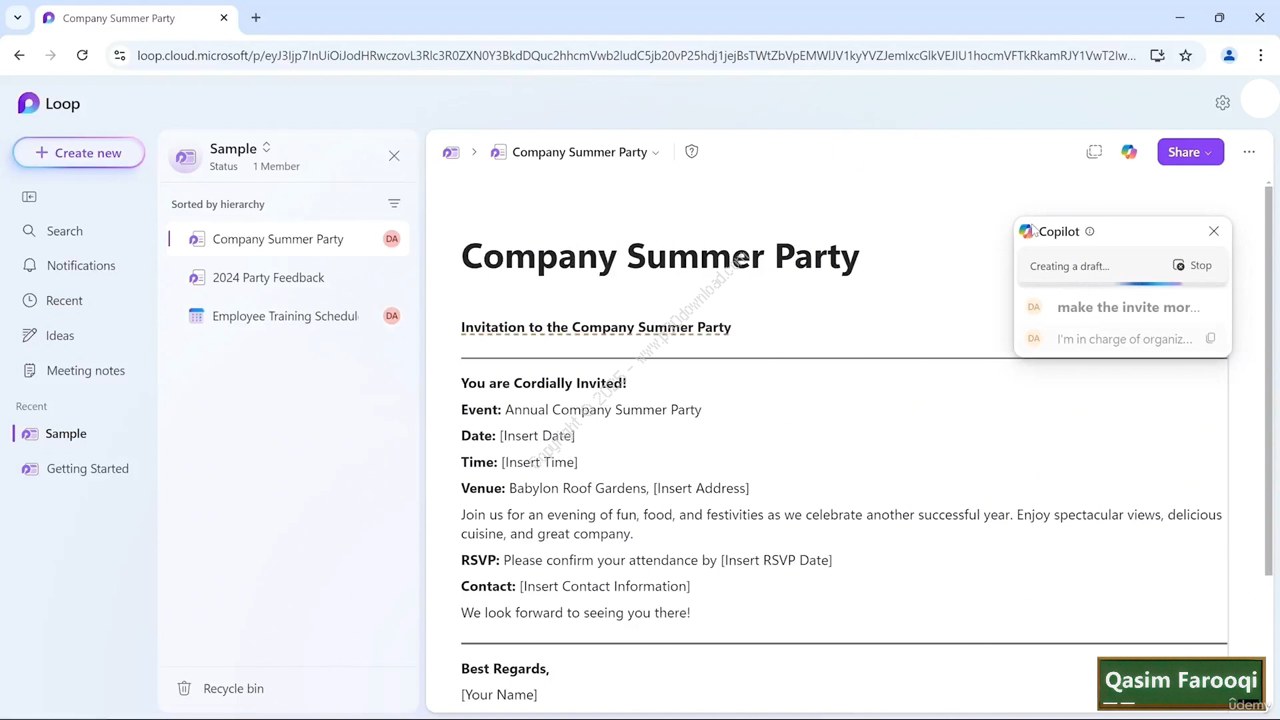This screenshot has width=1280, height=720.
Task: Click the [Insert Contact Information] placeholder
Action: (605, 586)
